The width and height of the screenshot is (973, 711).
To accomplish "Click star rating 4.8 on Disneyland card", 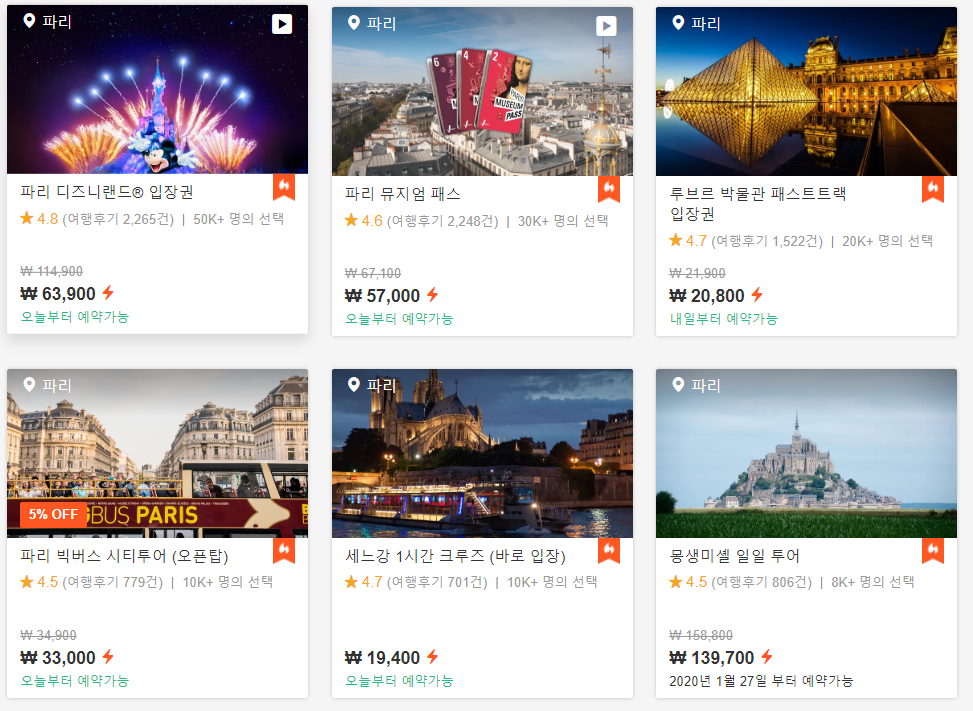I will pyautogui.click(x=39, y=218).
